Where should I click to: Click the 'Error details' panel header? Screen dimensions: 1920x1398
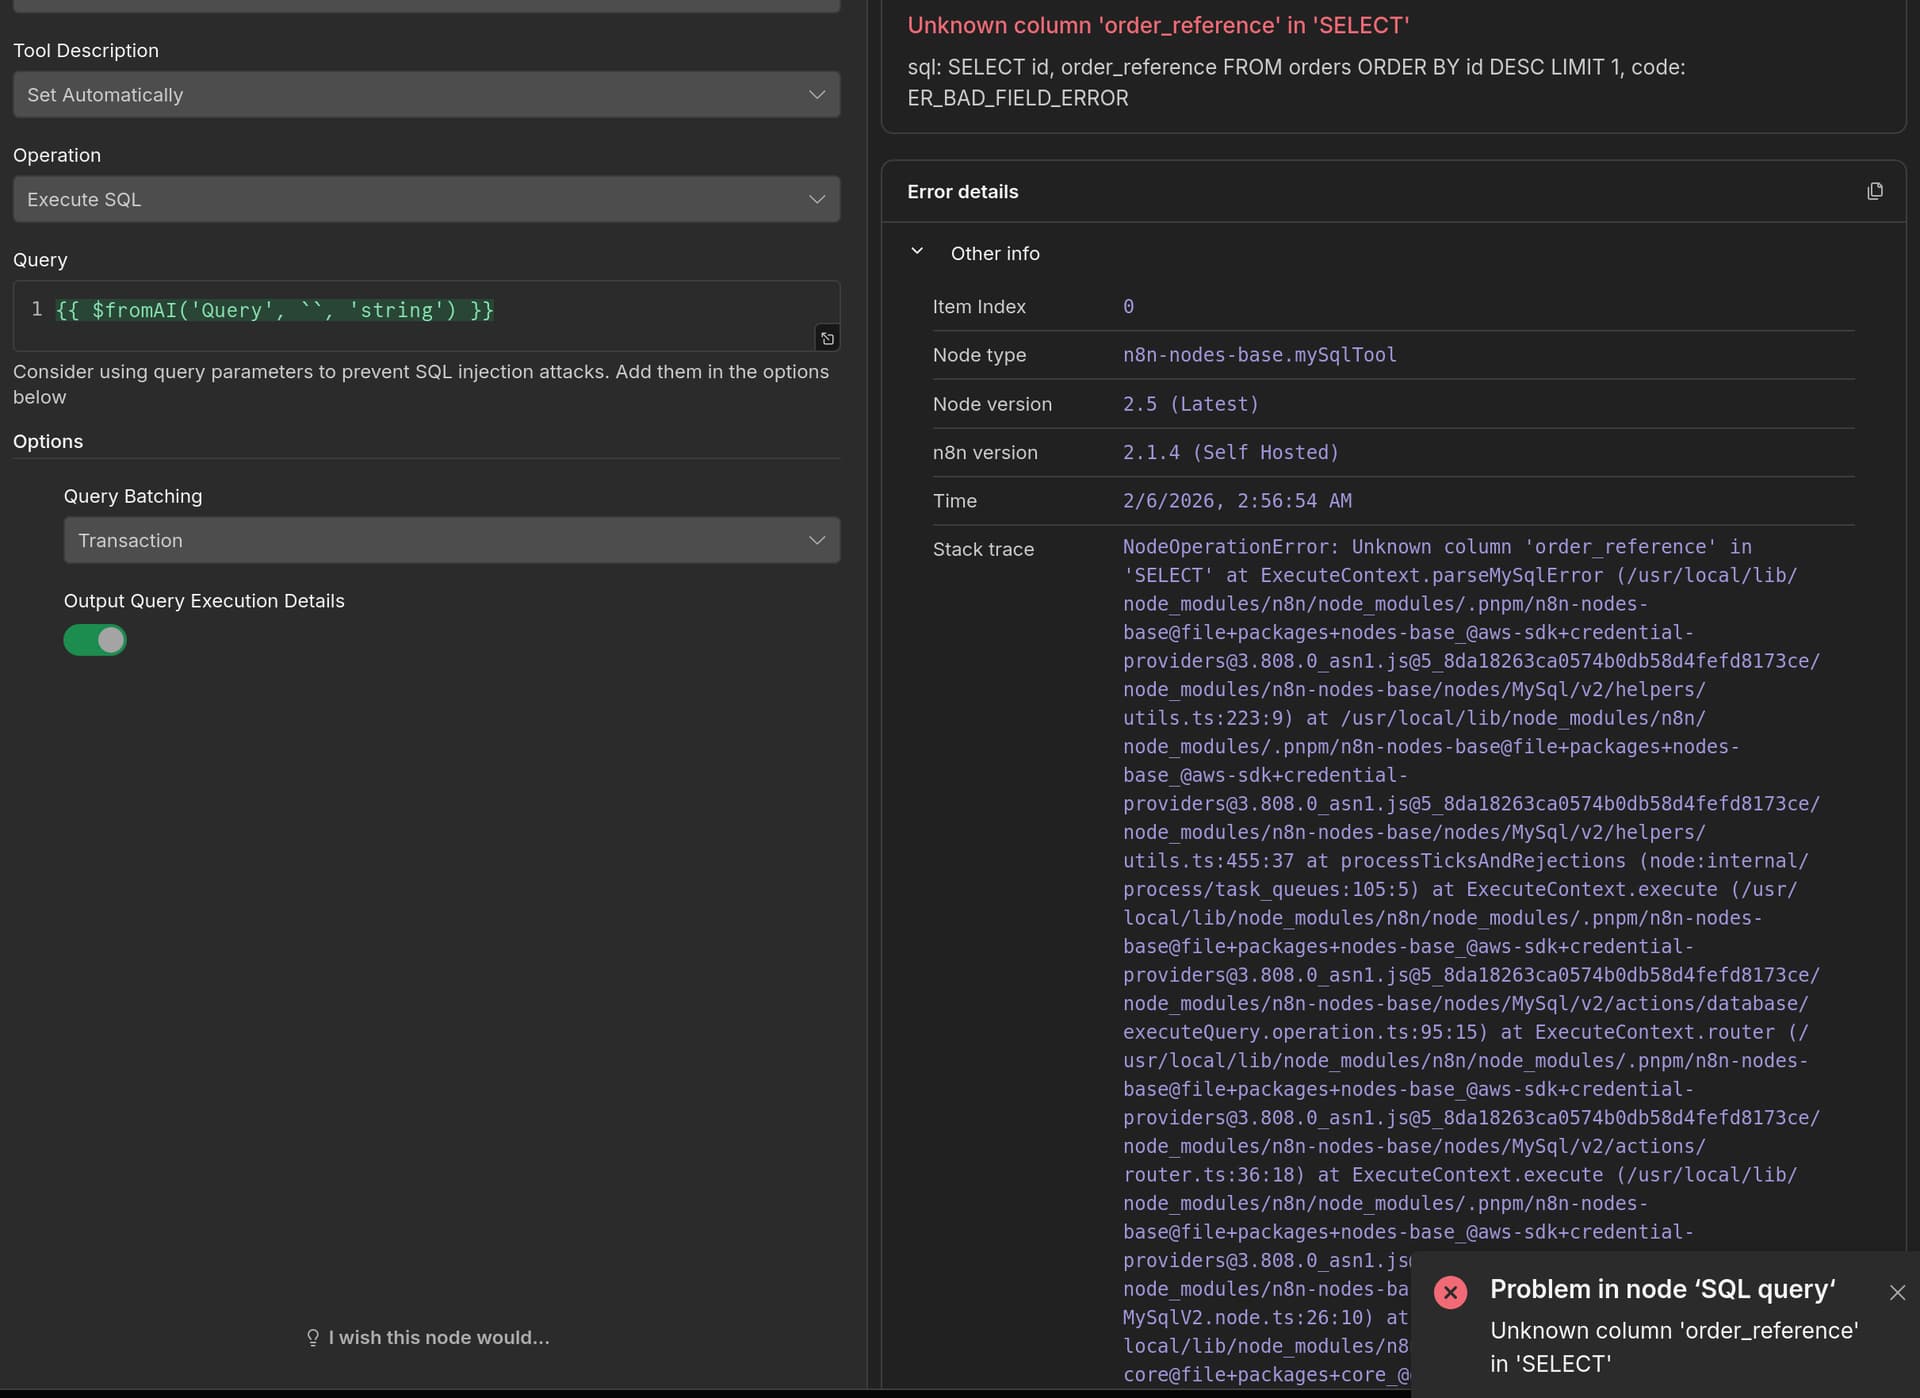tap(962, 192)
